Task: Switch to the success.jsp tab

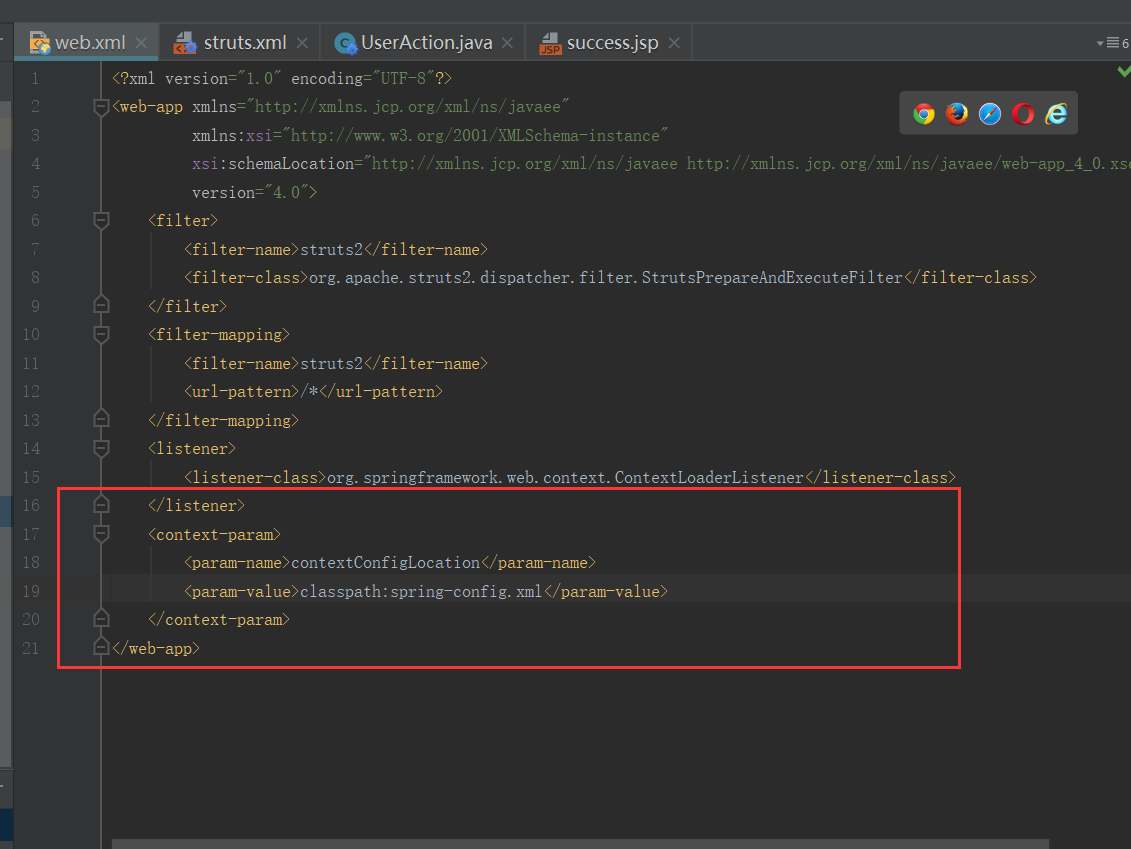Action: 609,43
